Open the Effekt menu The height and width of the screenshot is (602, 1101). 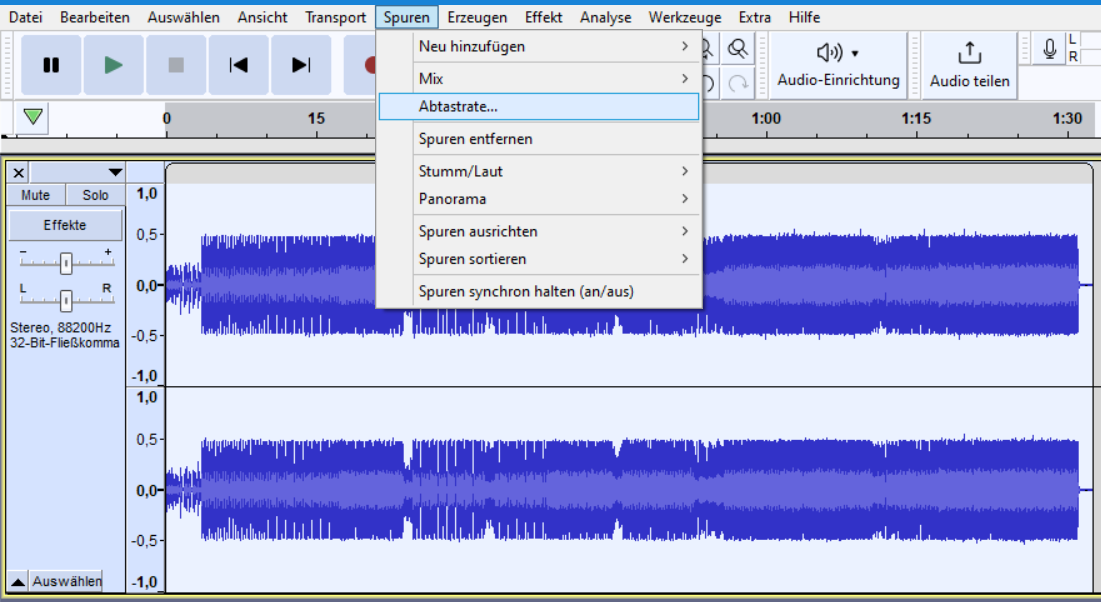543,17
